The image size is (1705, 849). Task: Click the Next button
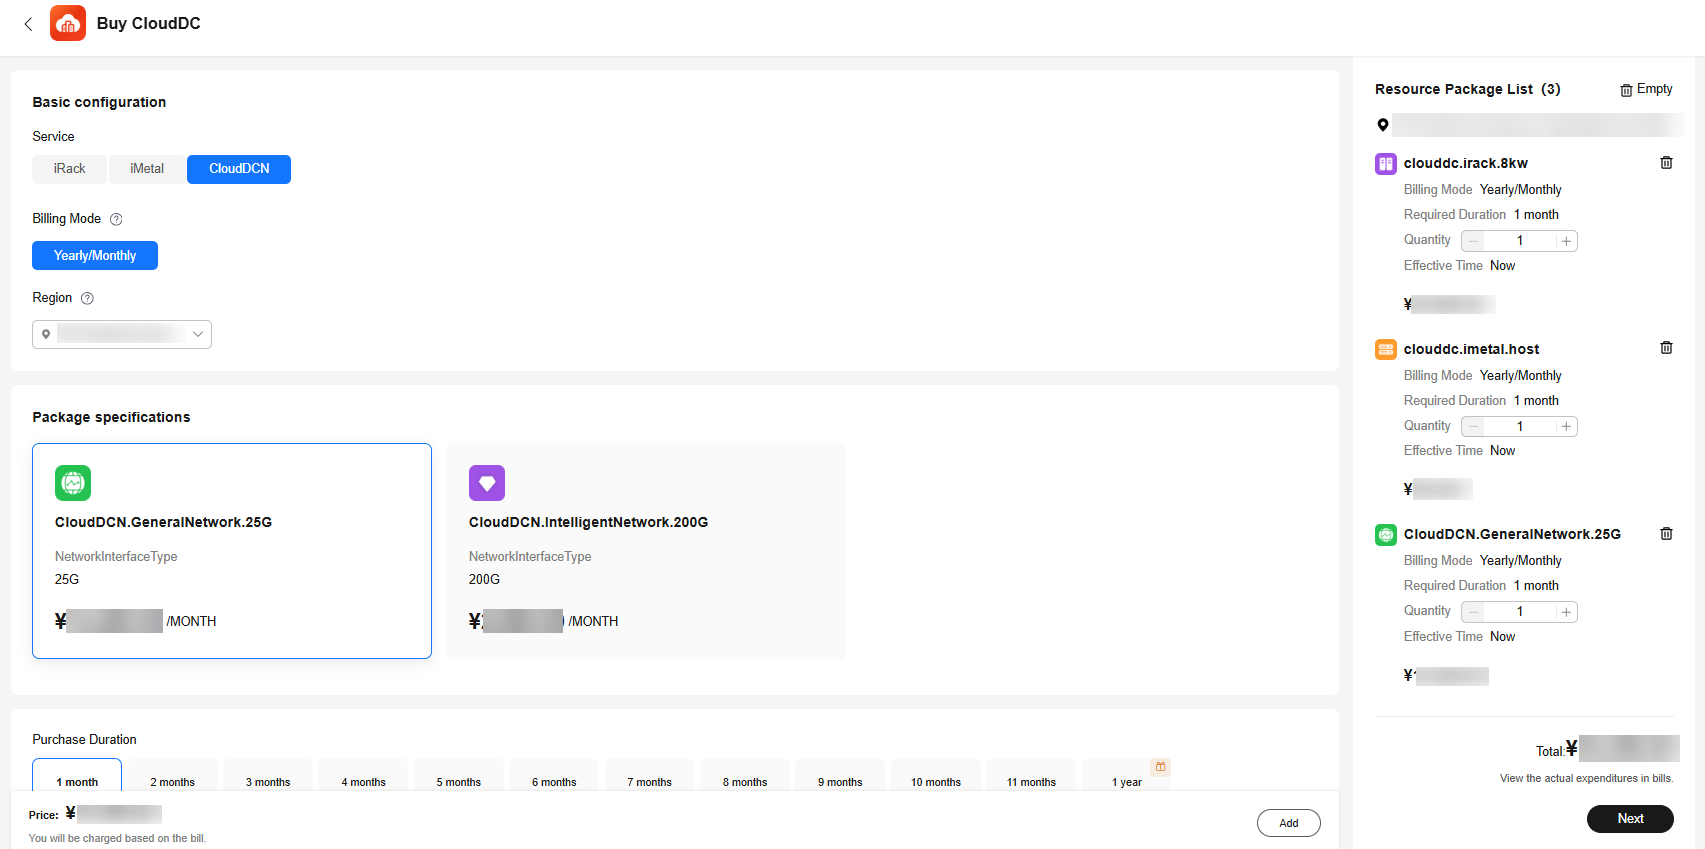pyautogui.click(x=1630, y=818)
